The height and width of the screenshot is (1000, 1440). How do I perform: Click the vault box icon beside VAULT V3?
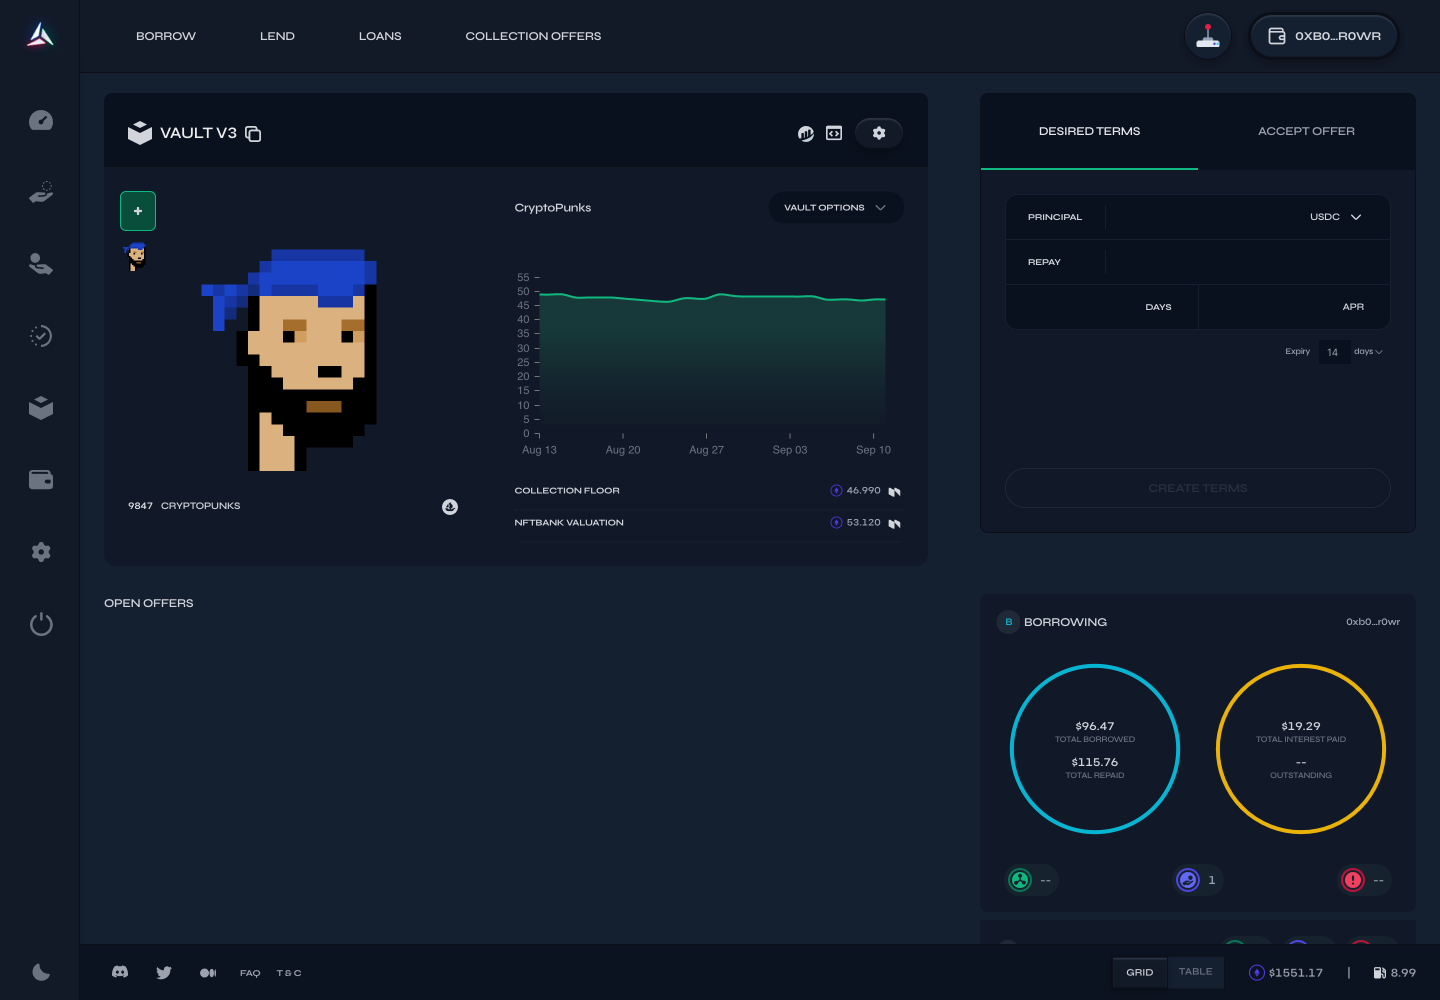click(140, 133)
